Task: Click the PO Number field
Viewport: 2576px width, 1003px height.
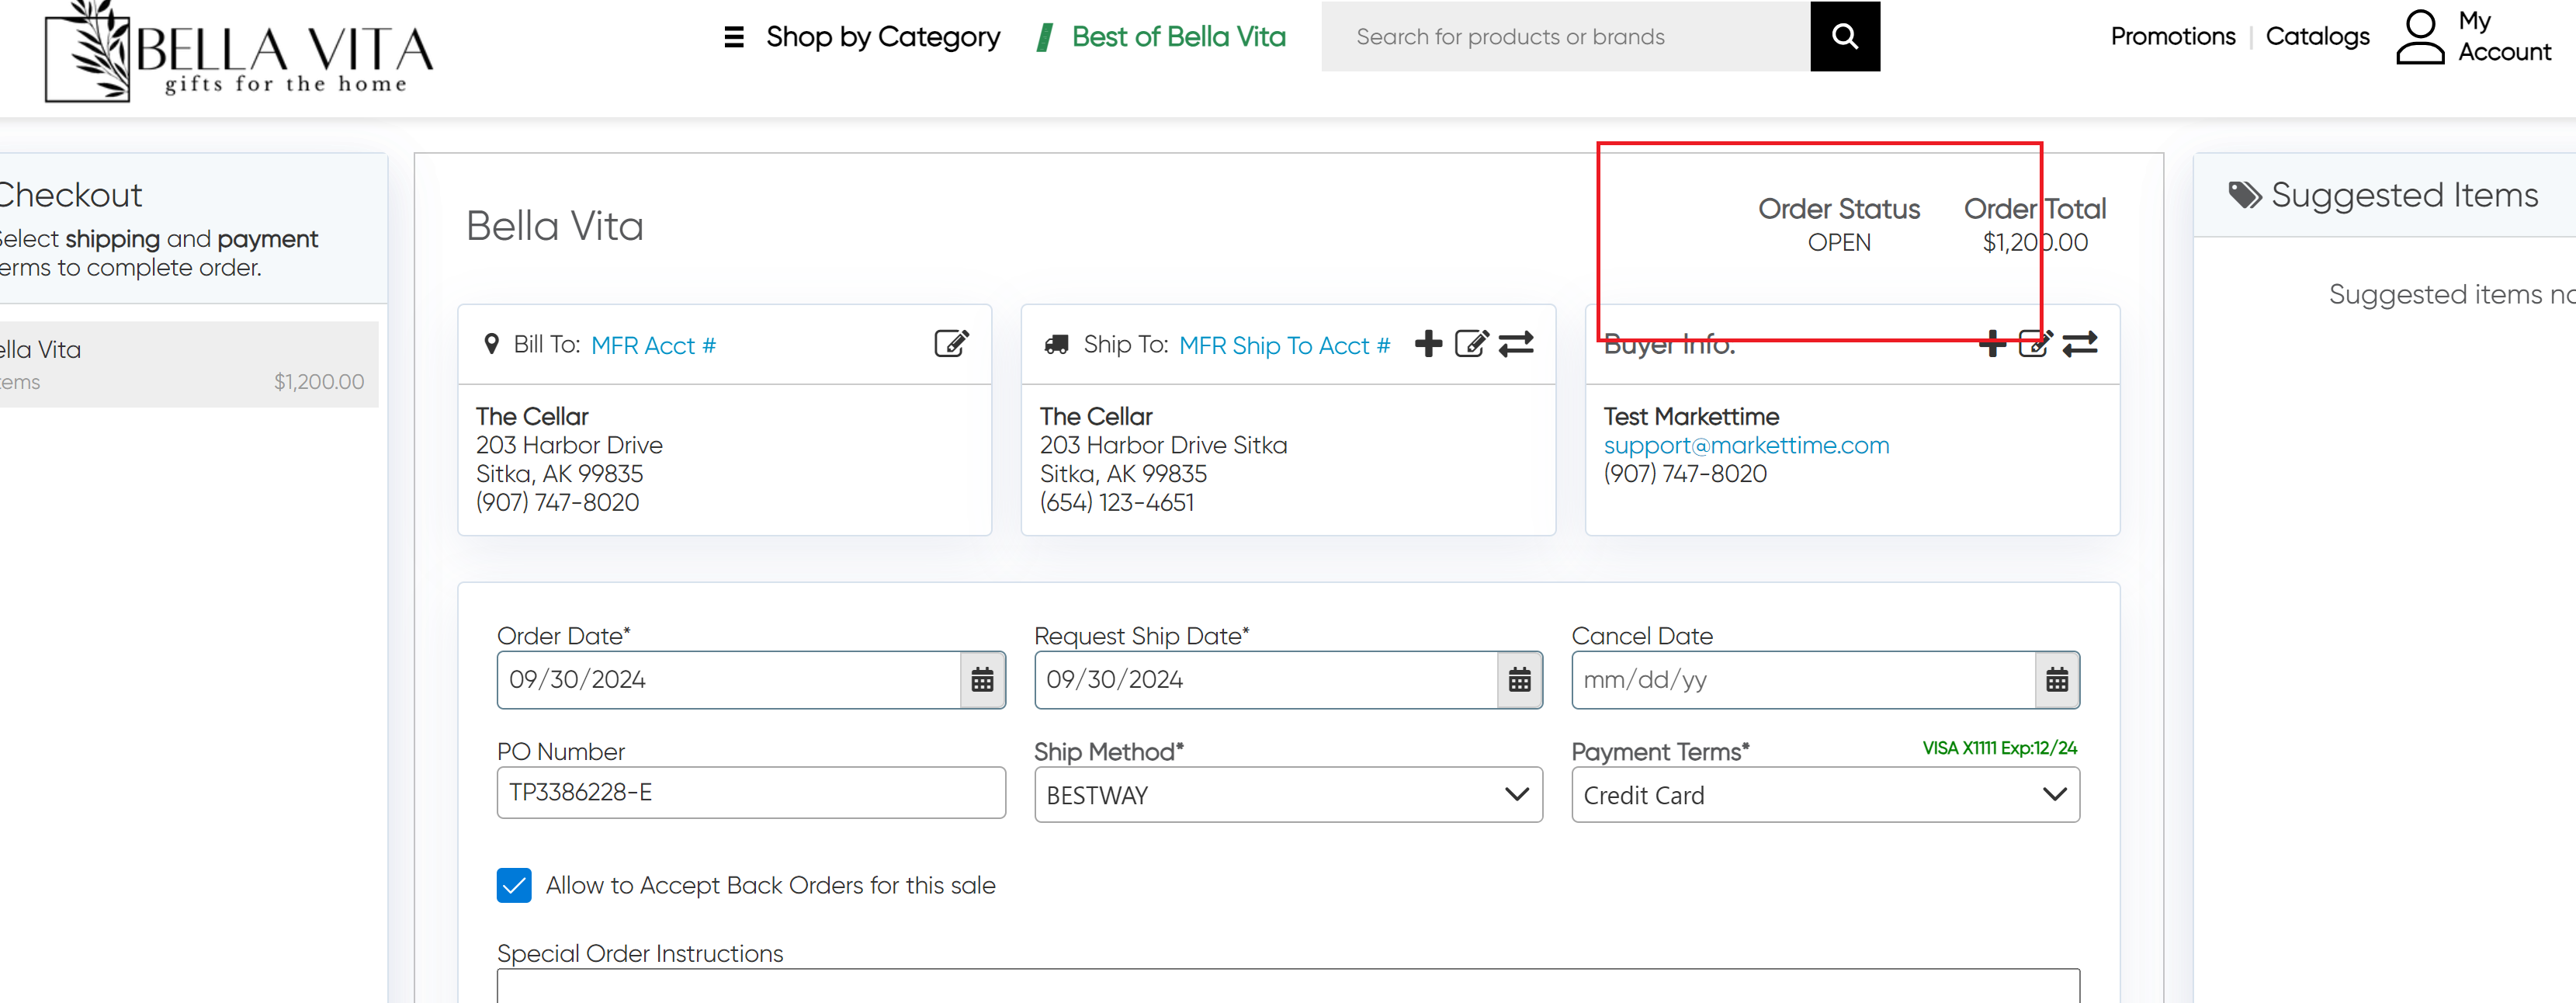Action: coord(751,792)
